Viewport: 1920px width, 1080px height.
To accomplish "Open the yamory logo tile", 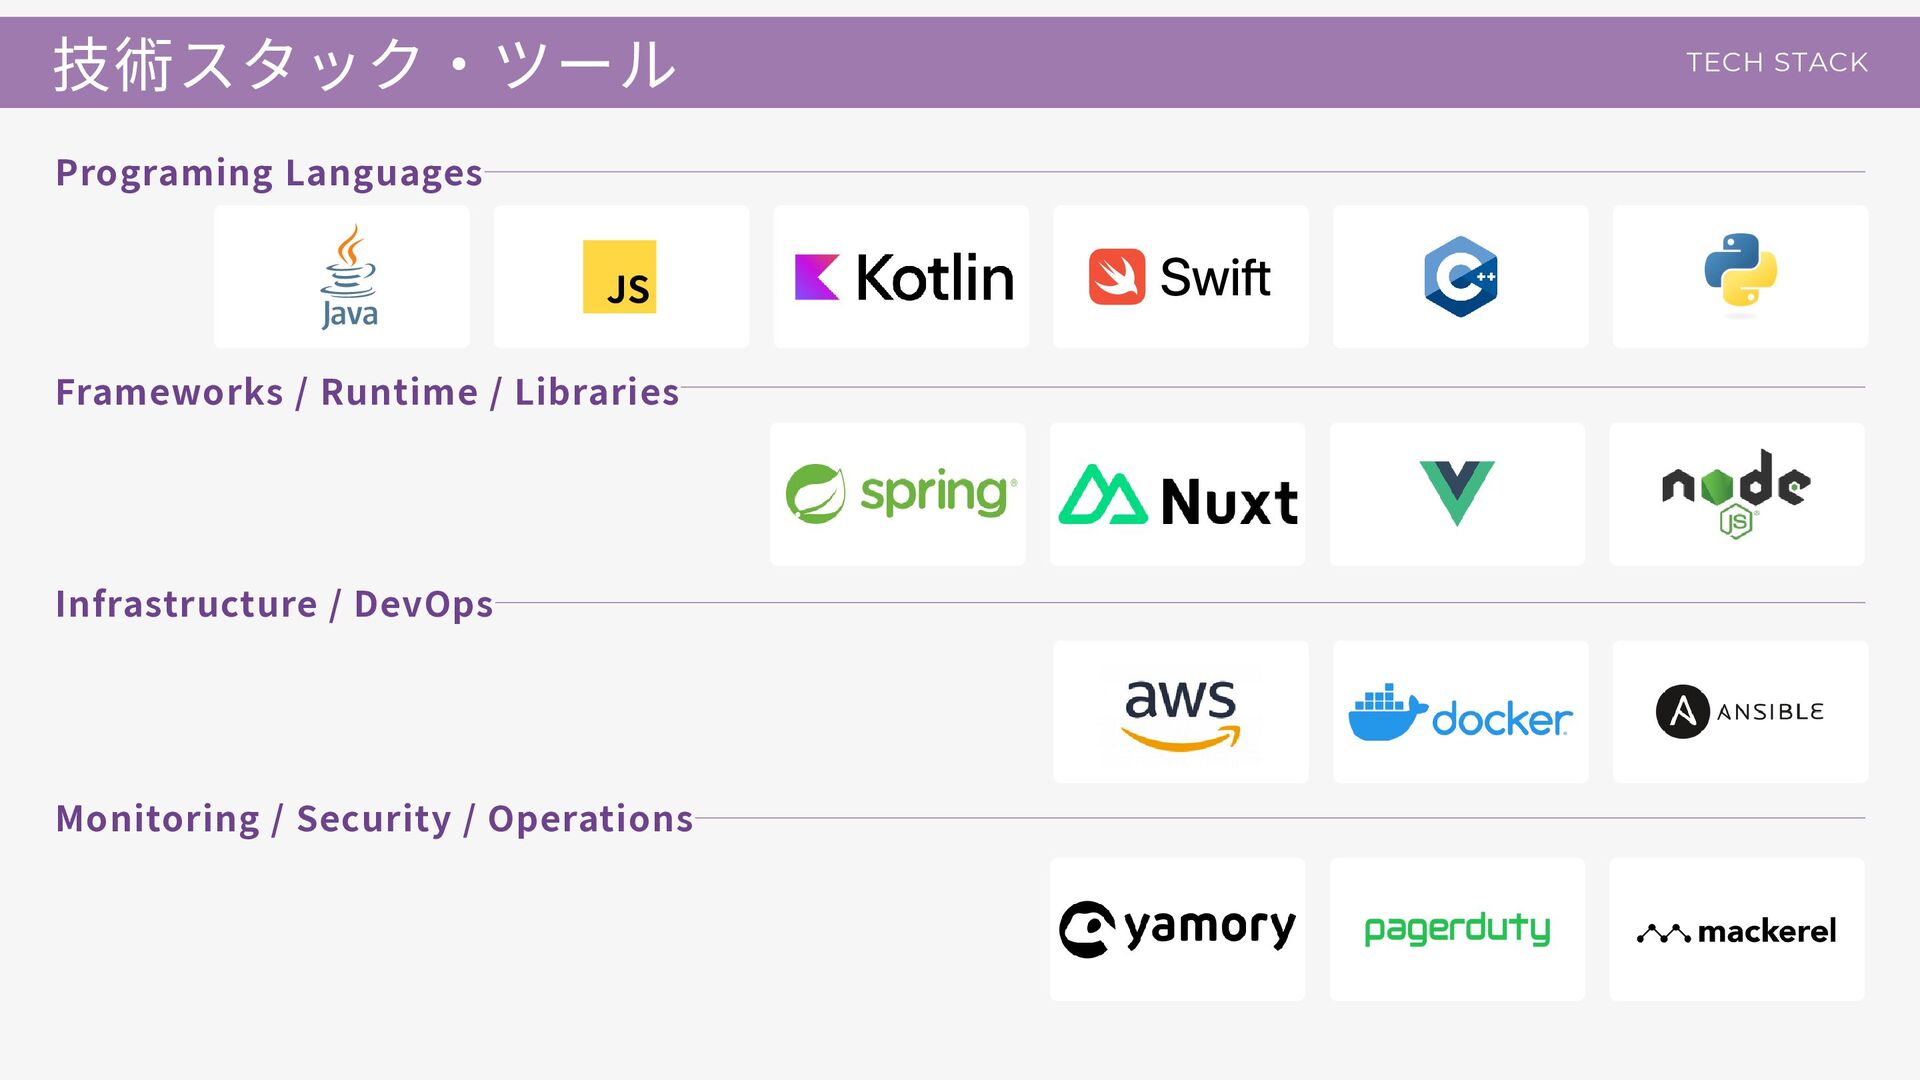I will [1177, 929].
